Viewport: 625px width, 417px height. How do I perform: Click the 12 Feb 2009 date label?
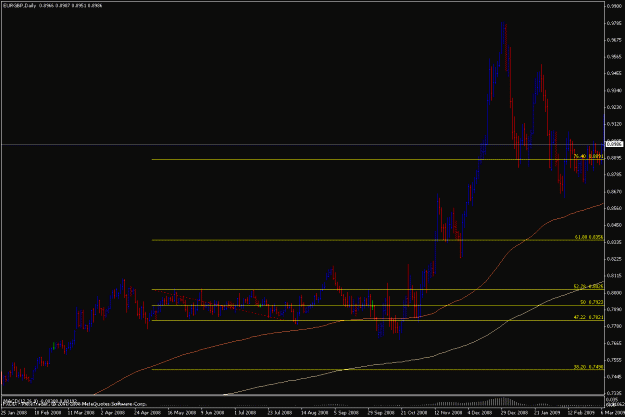pyautogui.click(x=581, y=413)
